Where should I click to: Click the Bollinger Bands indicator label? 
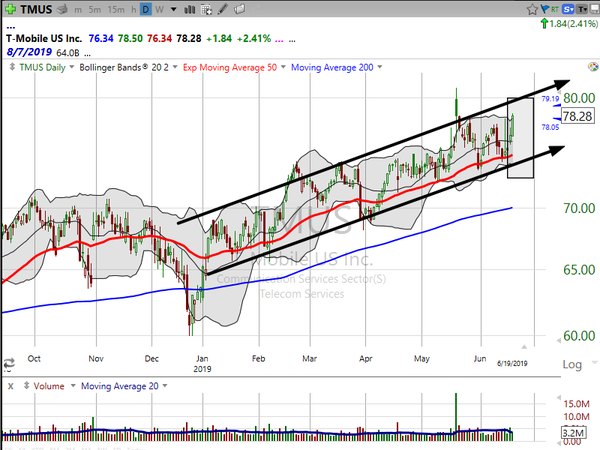coord(124,67)
